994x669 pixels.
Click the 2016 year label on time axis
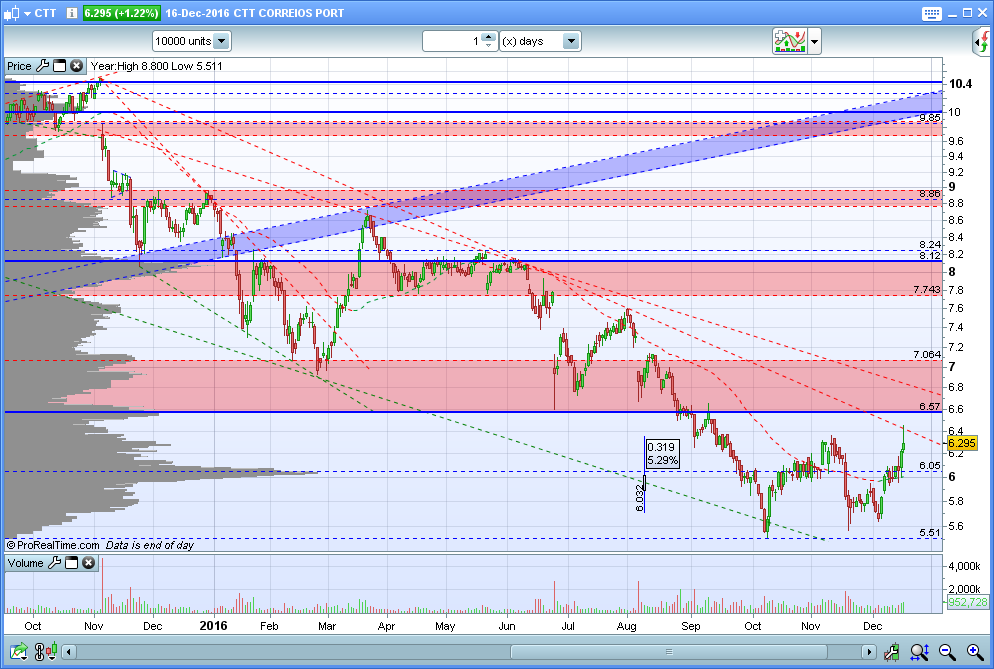click(213, 626)
